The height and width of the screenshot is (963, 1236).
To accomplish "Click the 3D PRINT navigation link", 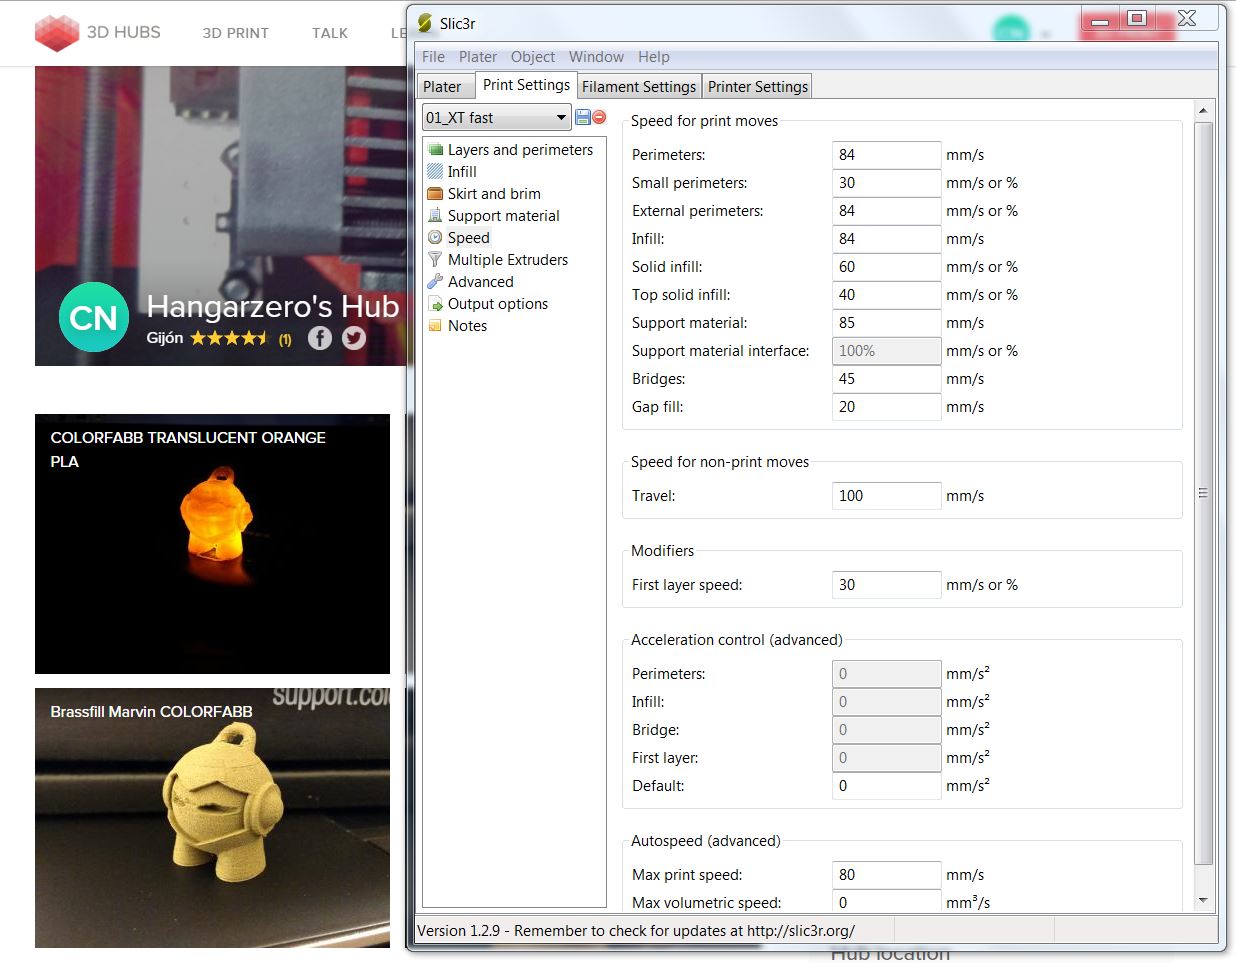I will 235,33.
